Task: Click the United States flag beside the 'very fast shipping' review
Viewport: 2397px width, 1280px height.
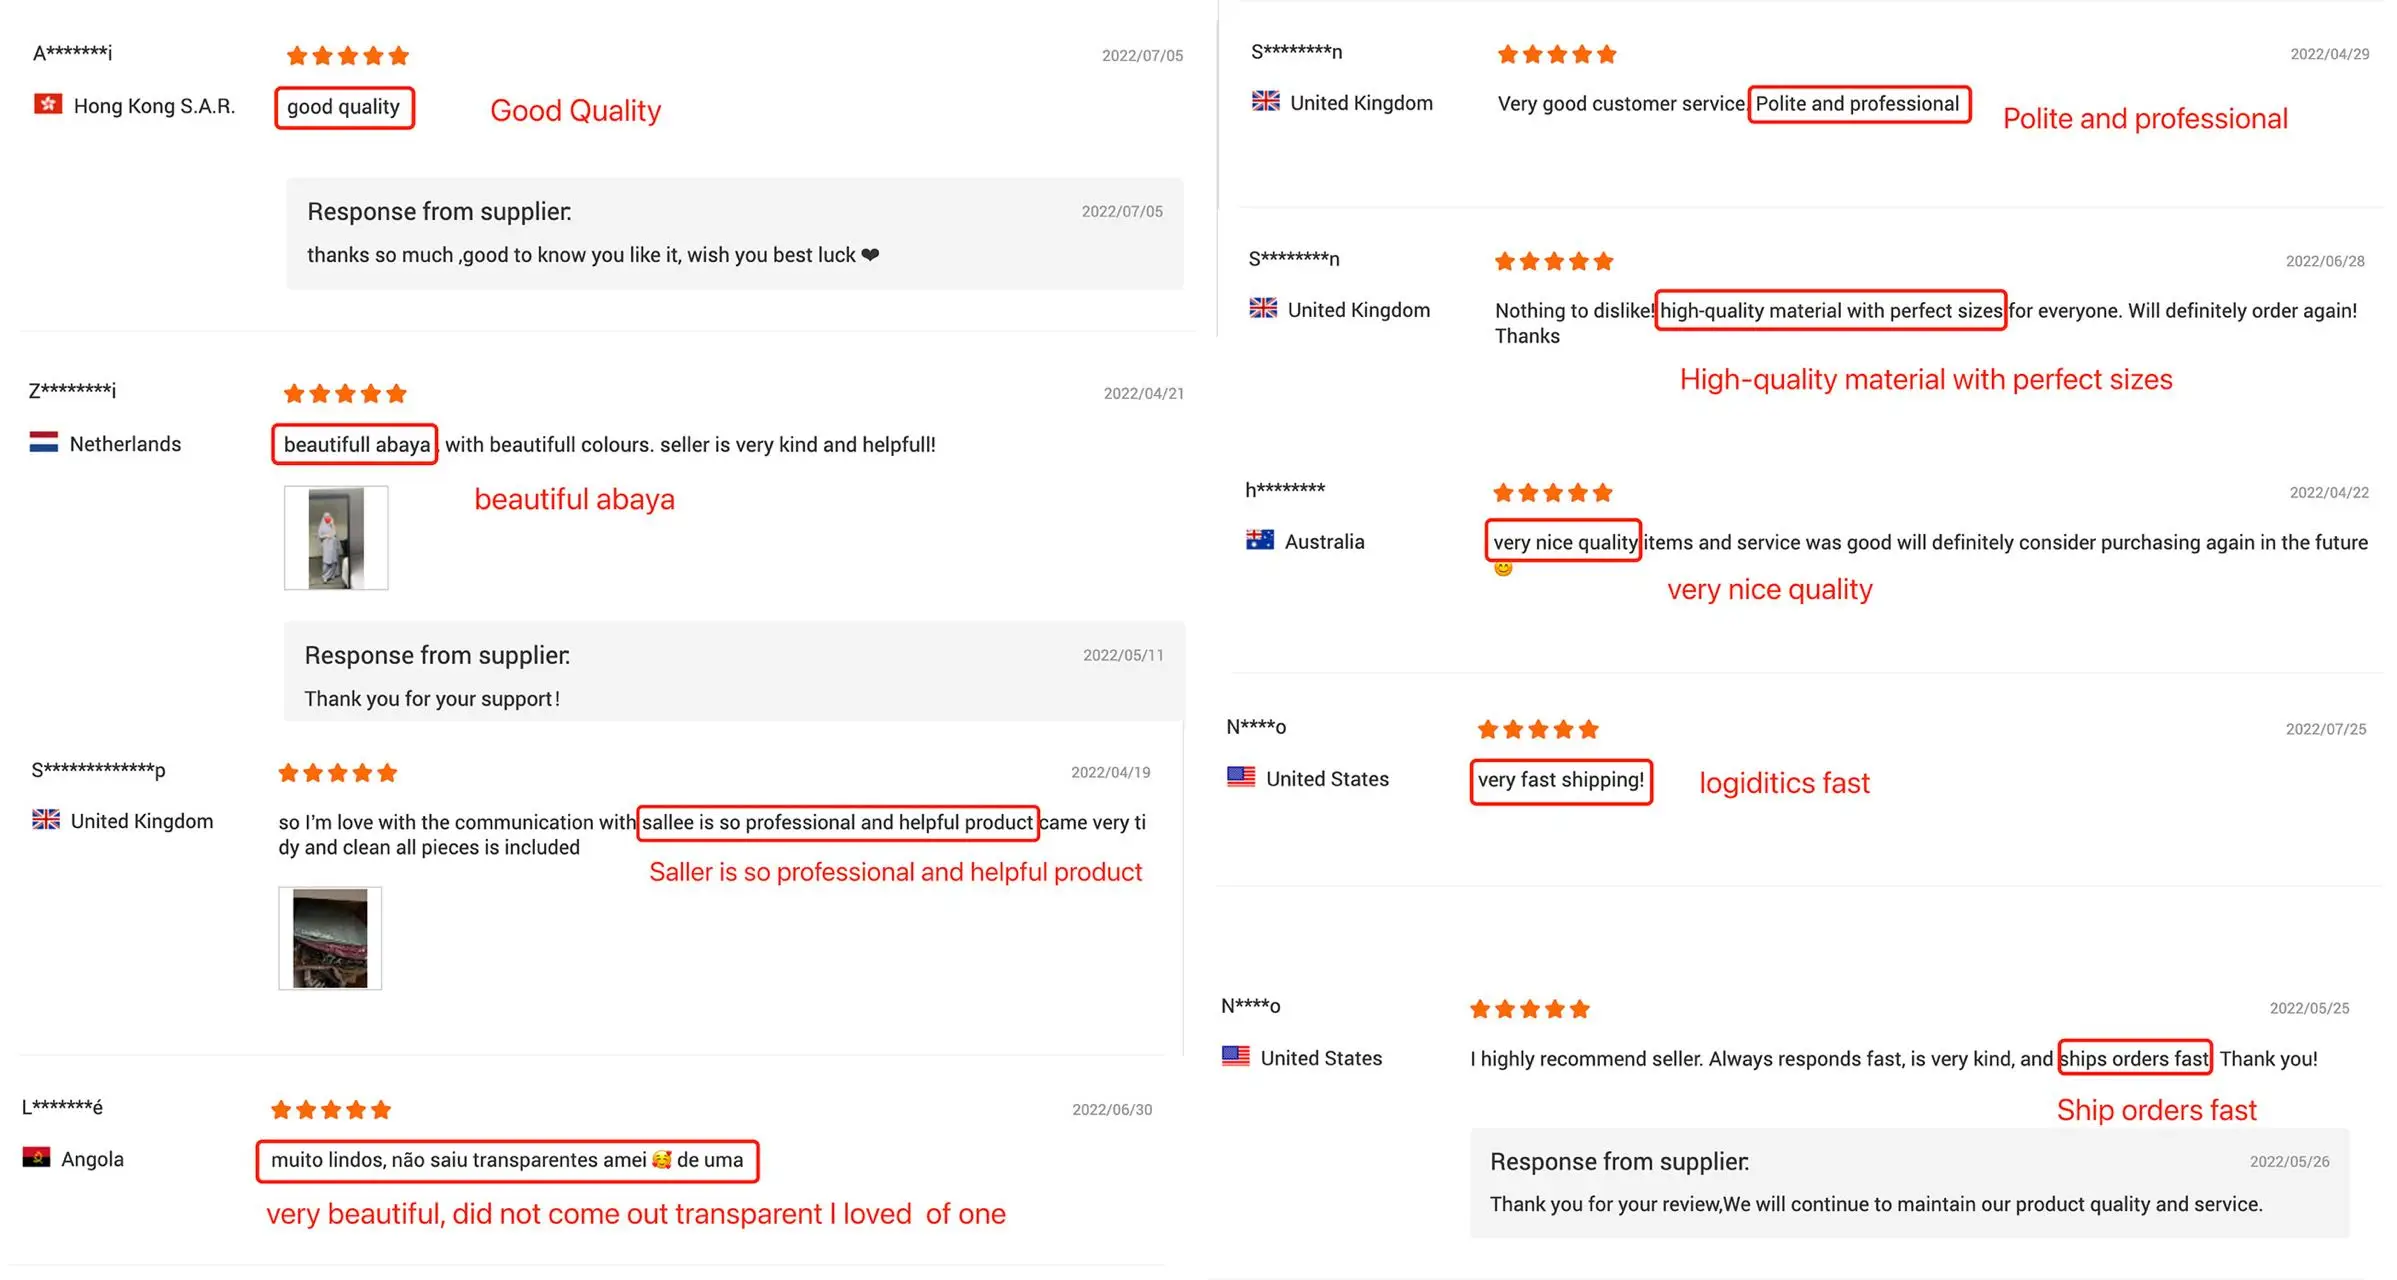Action: [x=1241, y=777]
